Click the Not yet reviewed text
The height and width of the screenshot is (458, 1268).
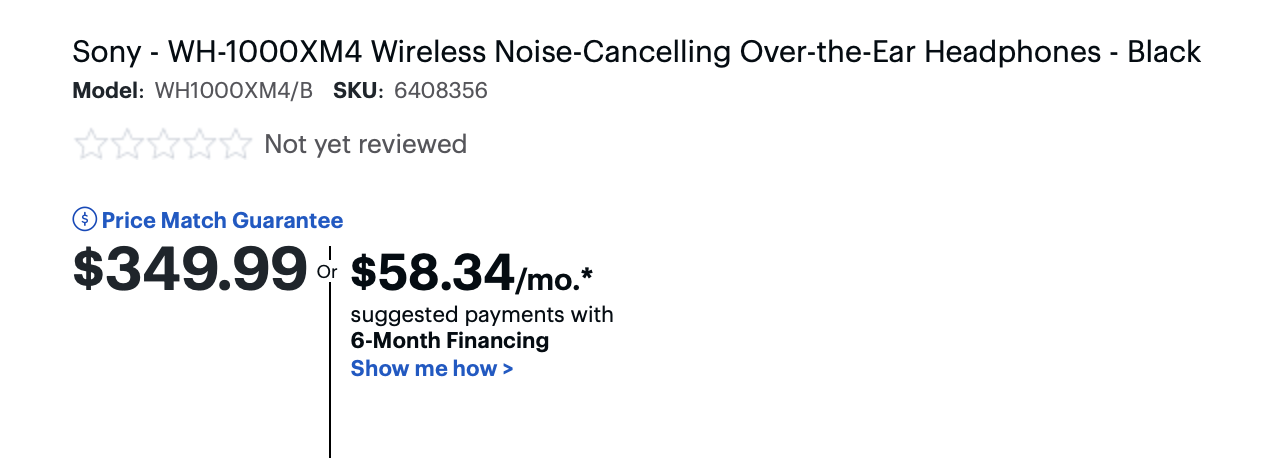[x=365, y=144]
